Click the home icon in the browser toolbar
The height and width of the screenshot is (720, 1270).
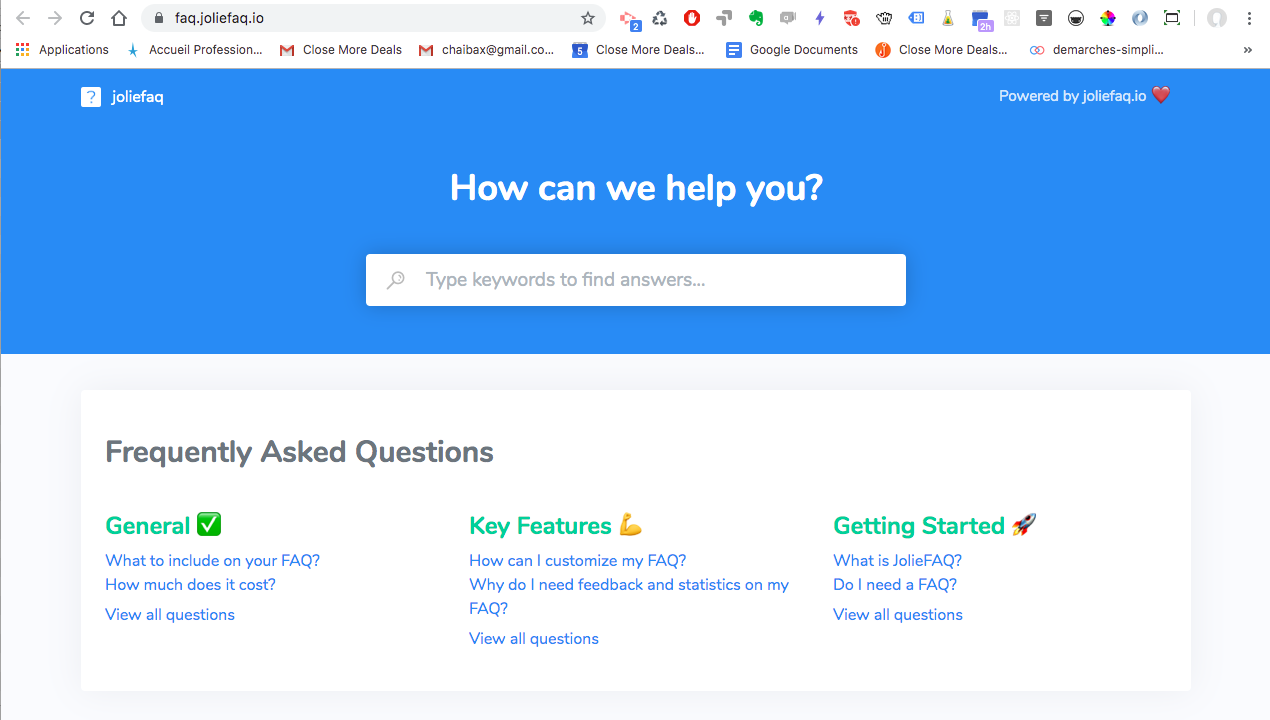tap(119, 18)
